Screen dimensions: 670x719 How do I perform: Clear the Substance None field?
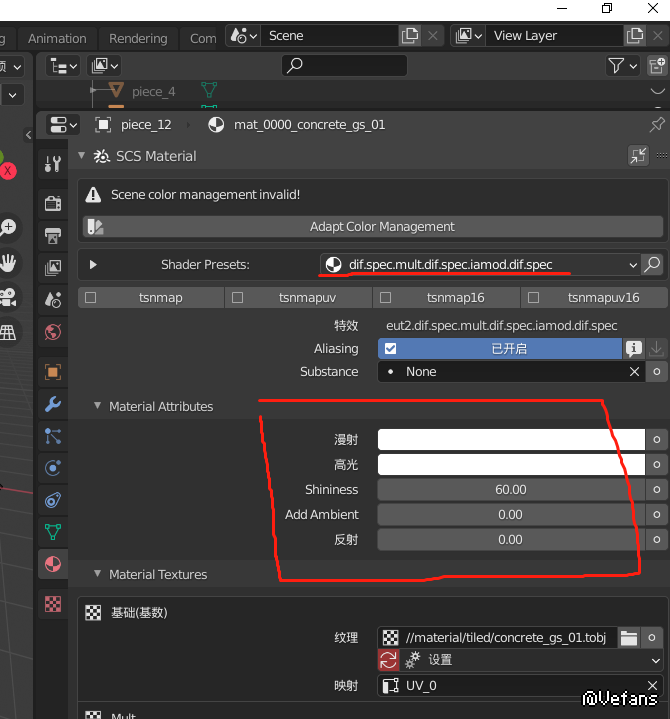coord(634,372)
